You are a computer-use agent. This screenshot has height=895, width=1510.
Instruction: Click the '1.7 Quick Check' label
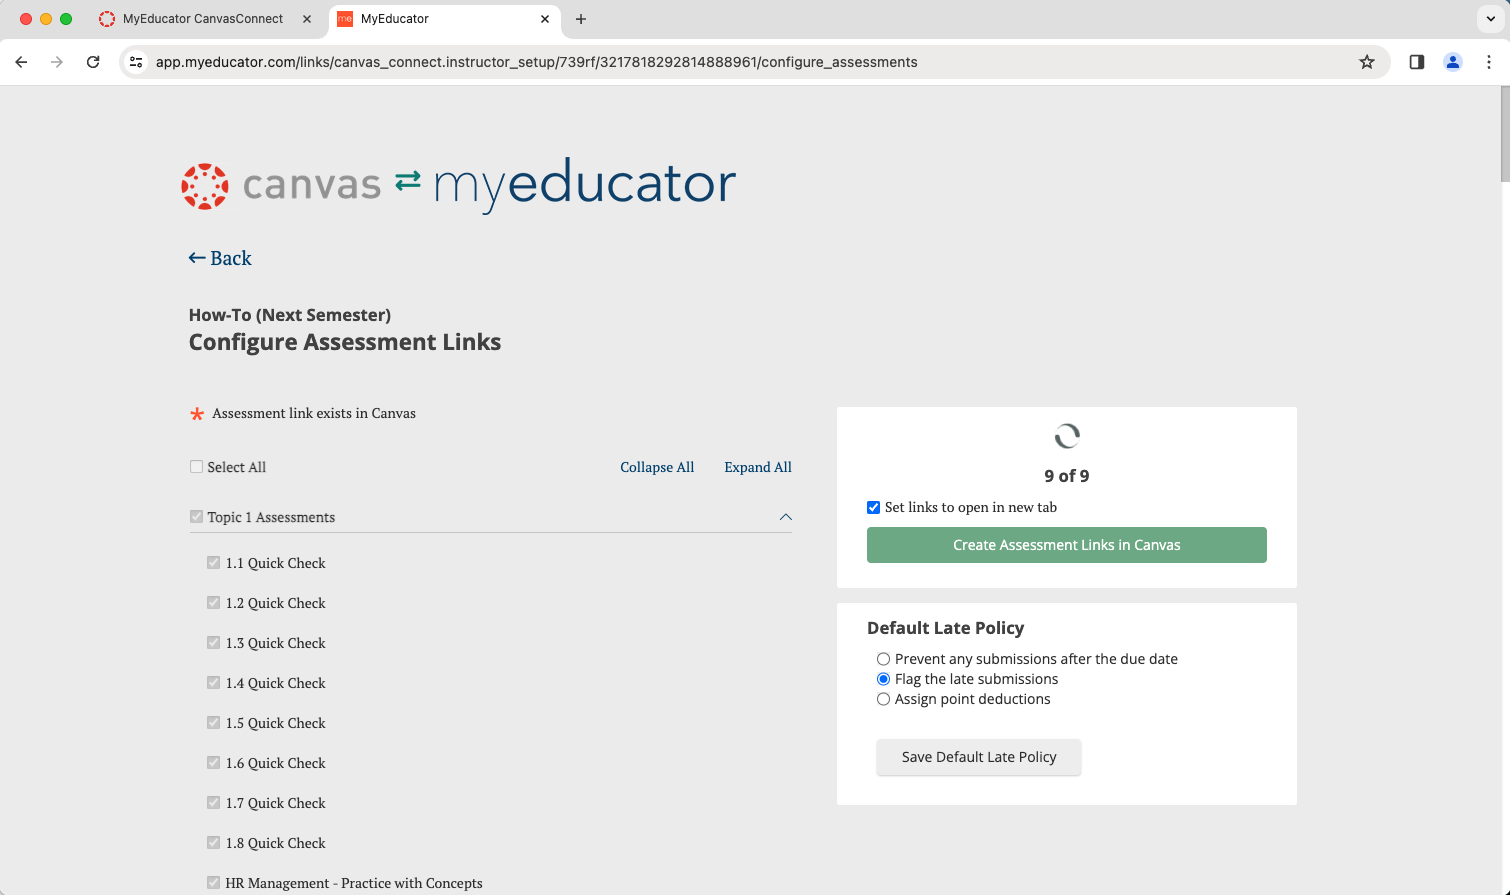pyautogui.click(x=276, y=803)
